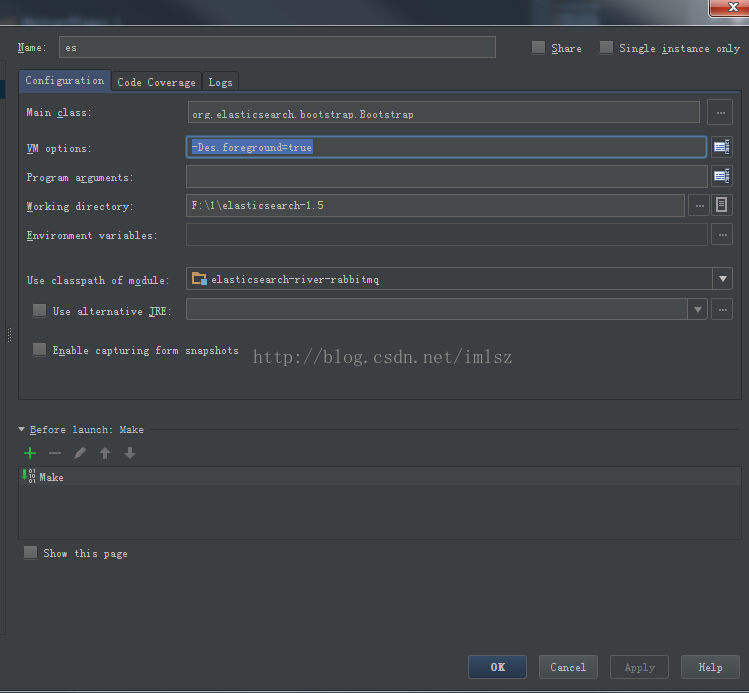Toggle Show this page checkbox
The image size is (749, 693).
31,553
